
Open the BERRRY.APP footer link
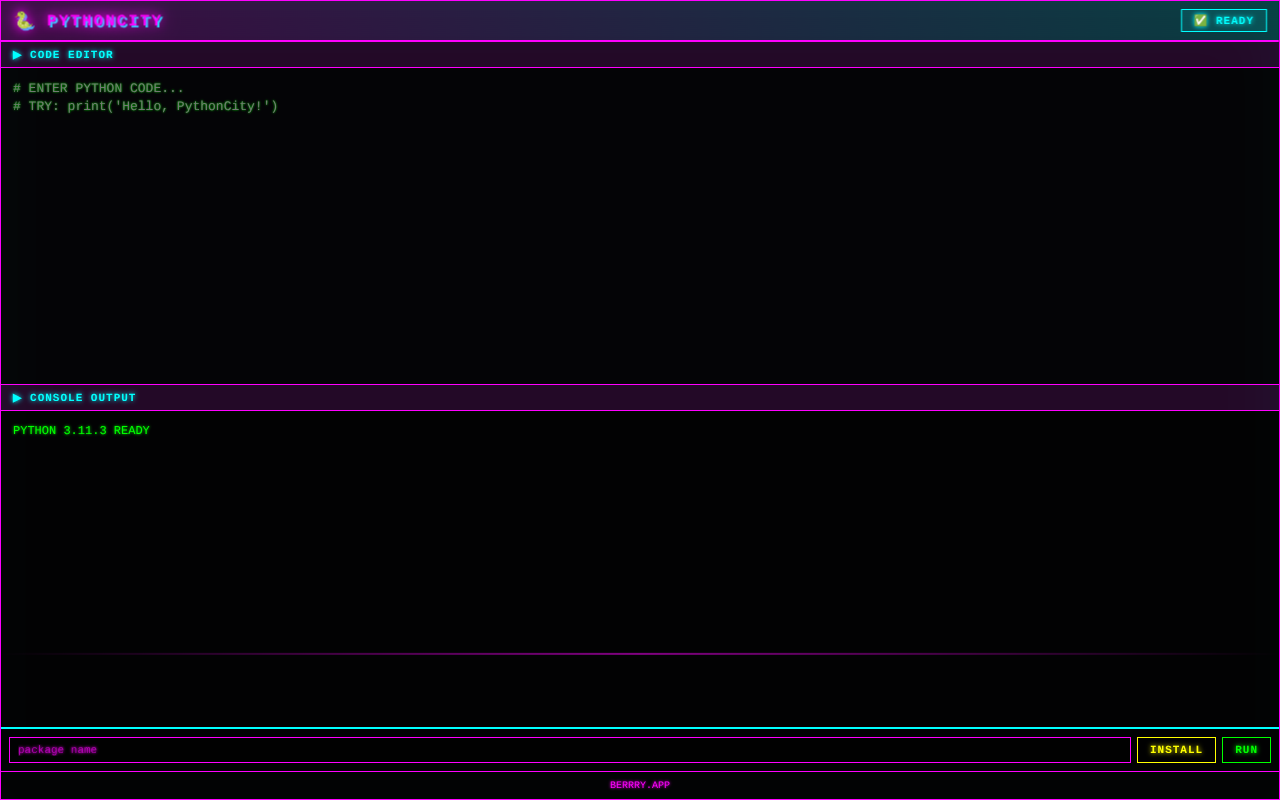[x=640, y=785]
